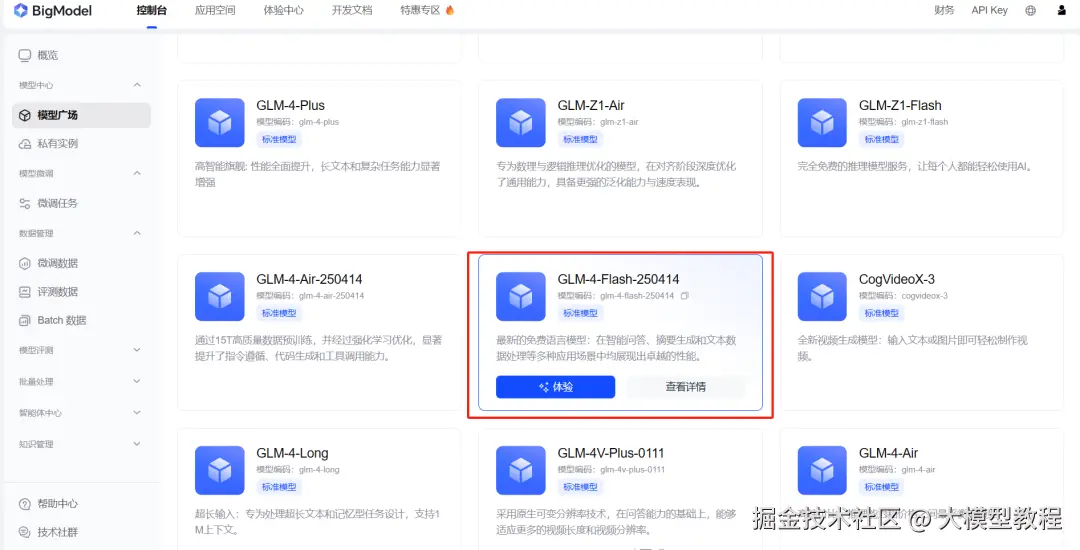Click the GLM-4-Long model cube icon
The width and height of the screenshot is (1080, 550).
coord(220,471)
